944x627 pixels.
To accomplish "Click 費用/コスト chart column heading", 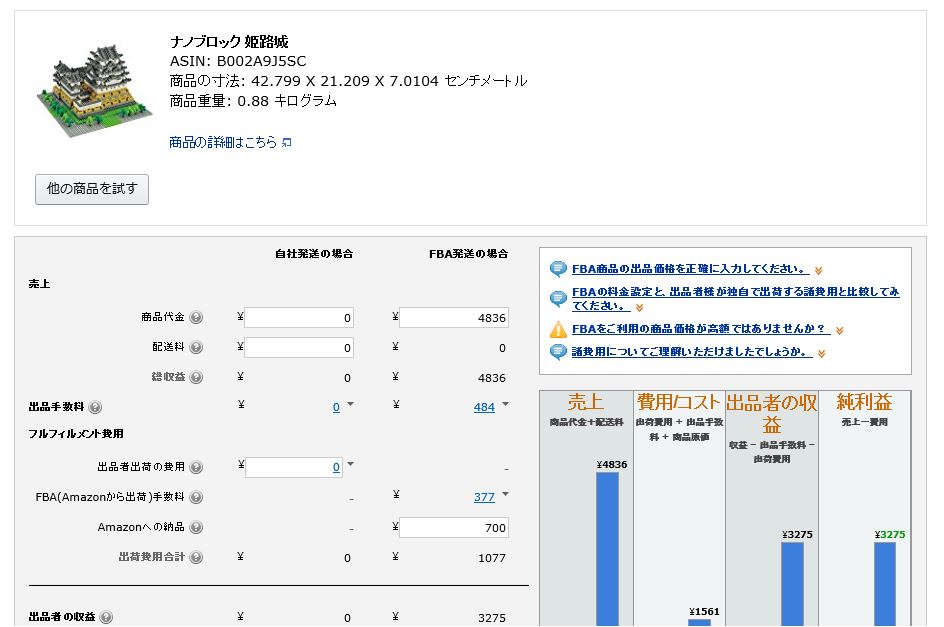I will tap(678, 402).
